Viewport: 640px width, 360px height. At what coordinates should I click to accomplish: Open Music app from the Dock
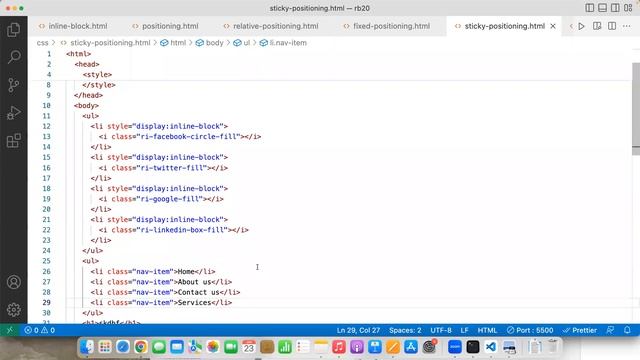pyautogui.click(x=339, y=347)
